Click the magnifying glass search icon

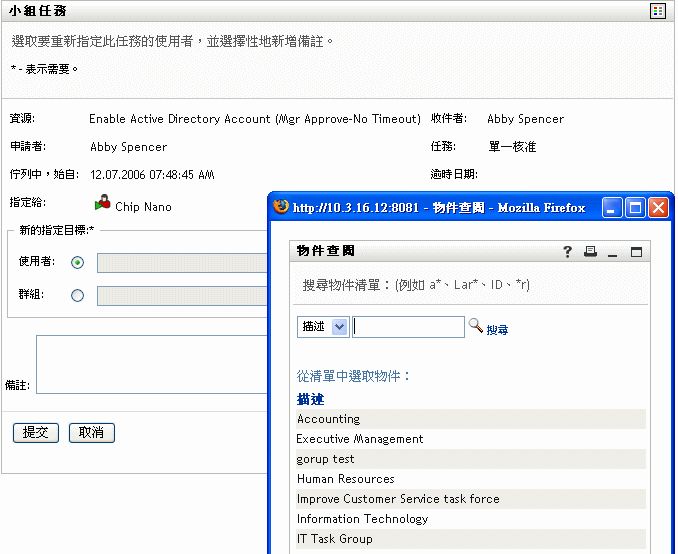(475, 326)
